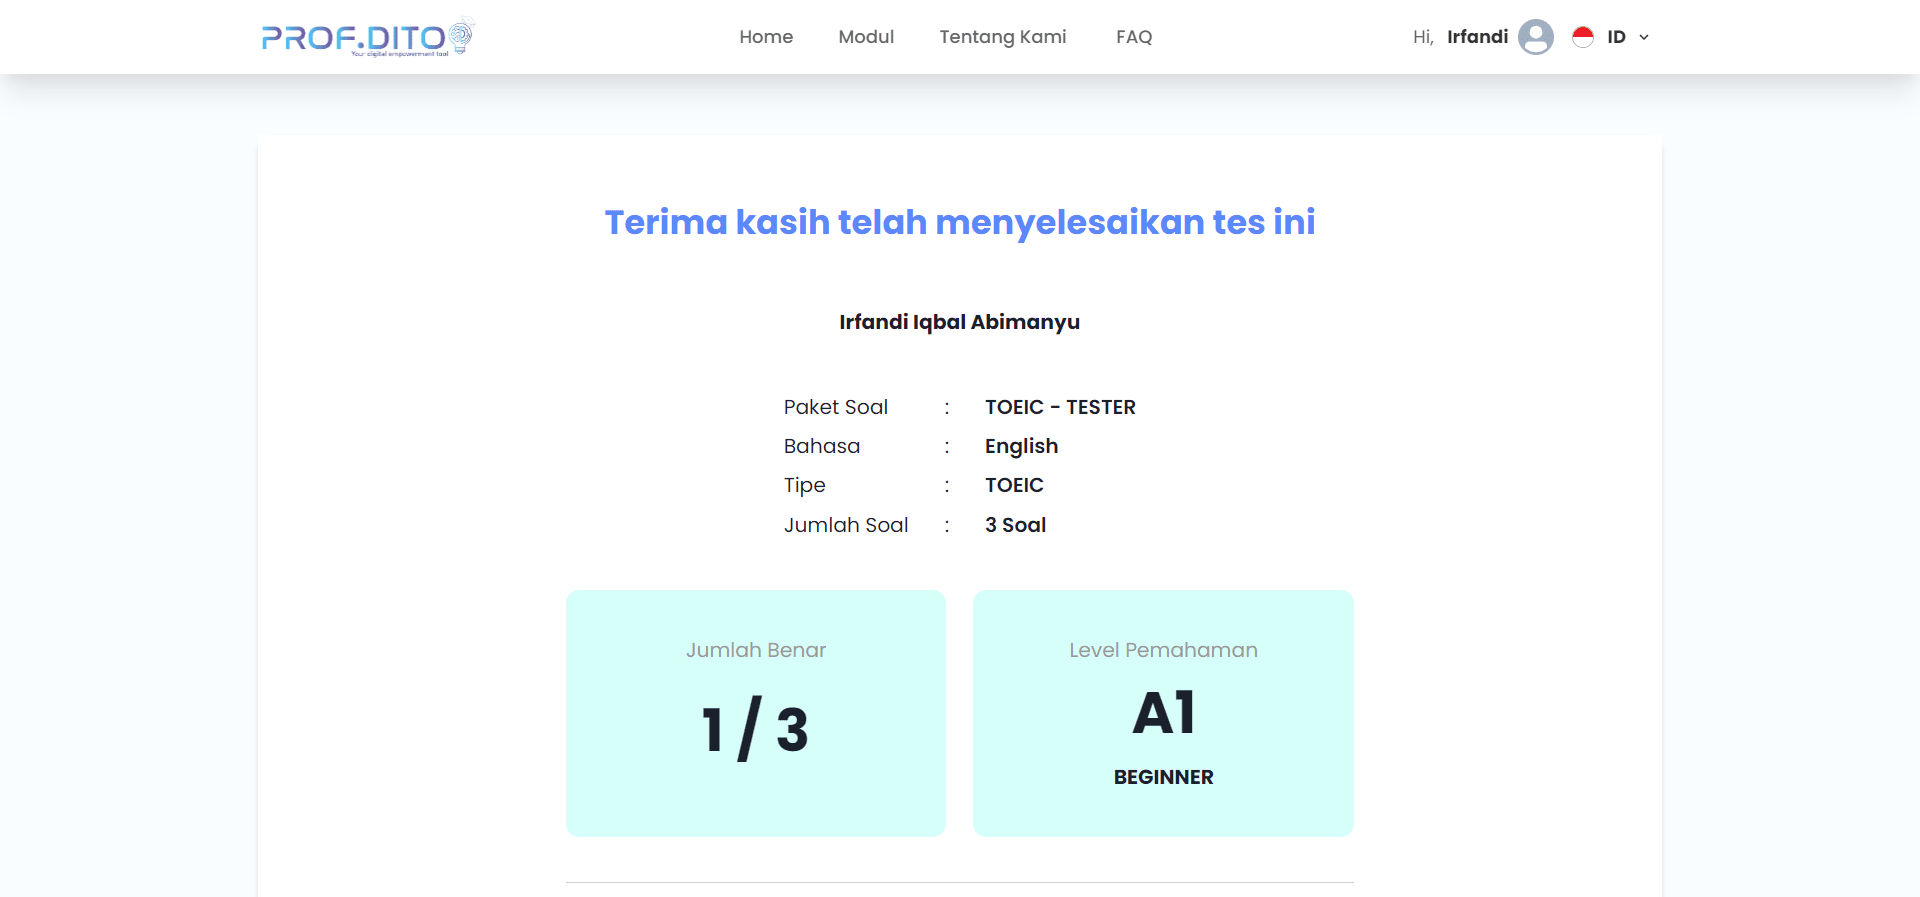The width and height of the screenshot is (1920, 897).
Task: Click the BEGINNER label
Action: pos(1163,777)
